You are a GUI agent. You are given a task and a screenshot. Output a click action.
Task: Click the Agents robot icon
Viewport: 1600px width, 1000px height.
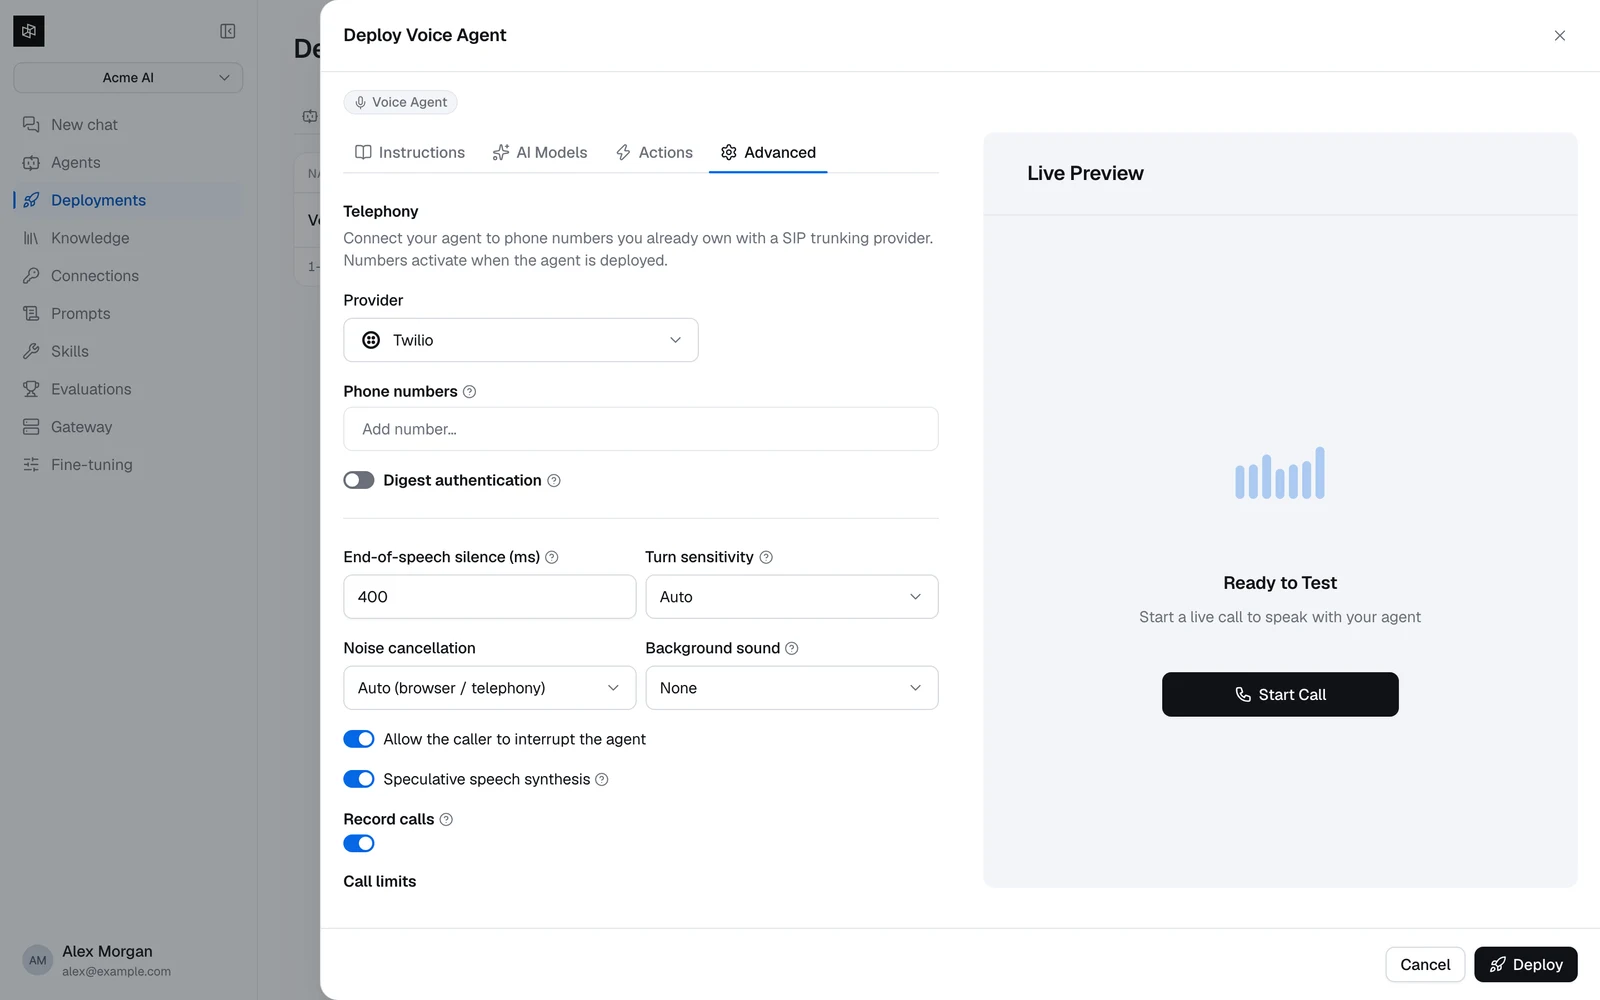point(31,163)
